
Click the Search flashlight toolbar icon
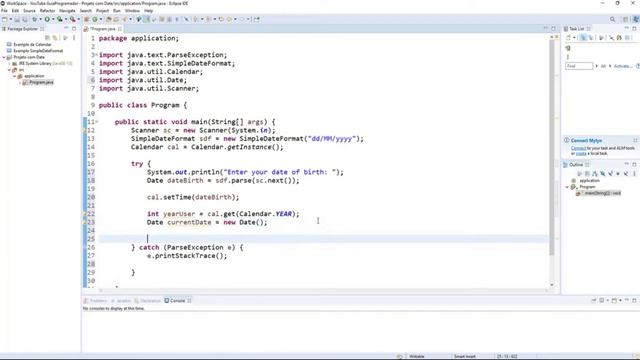point(124,19)
